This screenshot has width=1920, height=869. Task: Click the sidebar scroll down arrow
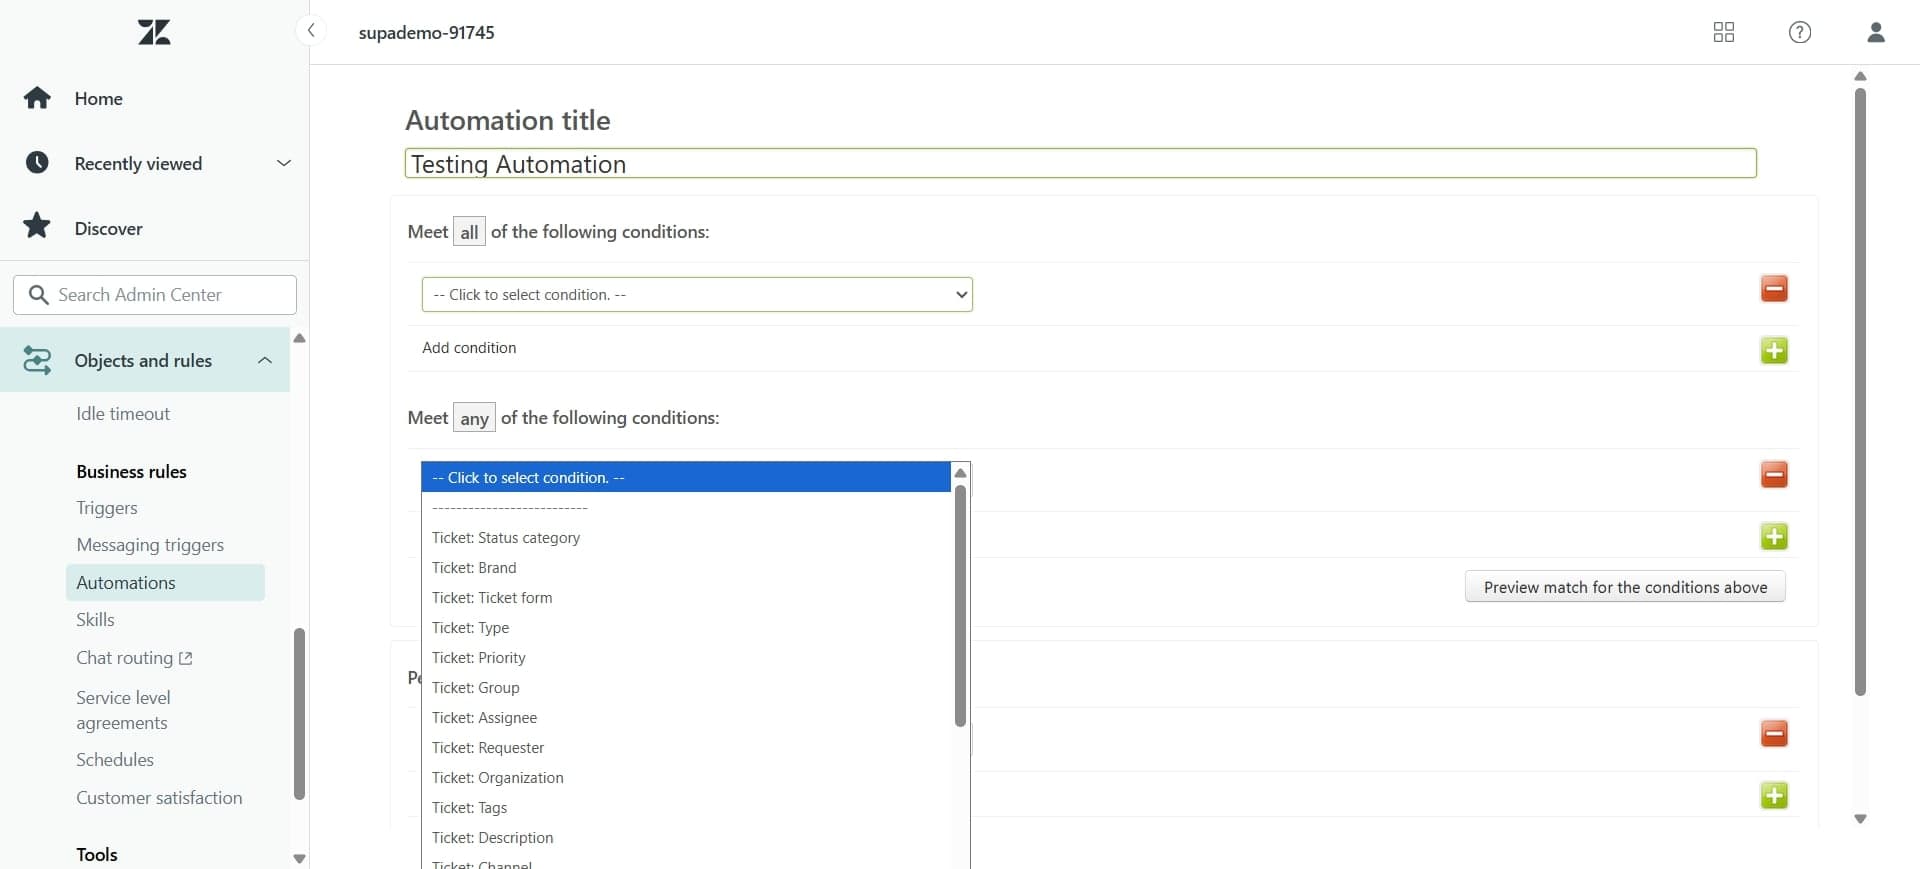tap(299, 859)
